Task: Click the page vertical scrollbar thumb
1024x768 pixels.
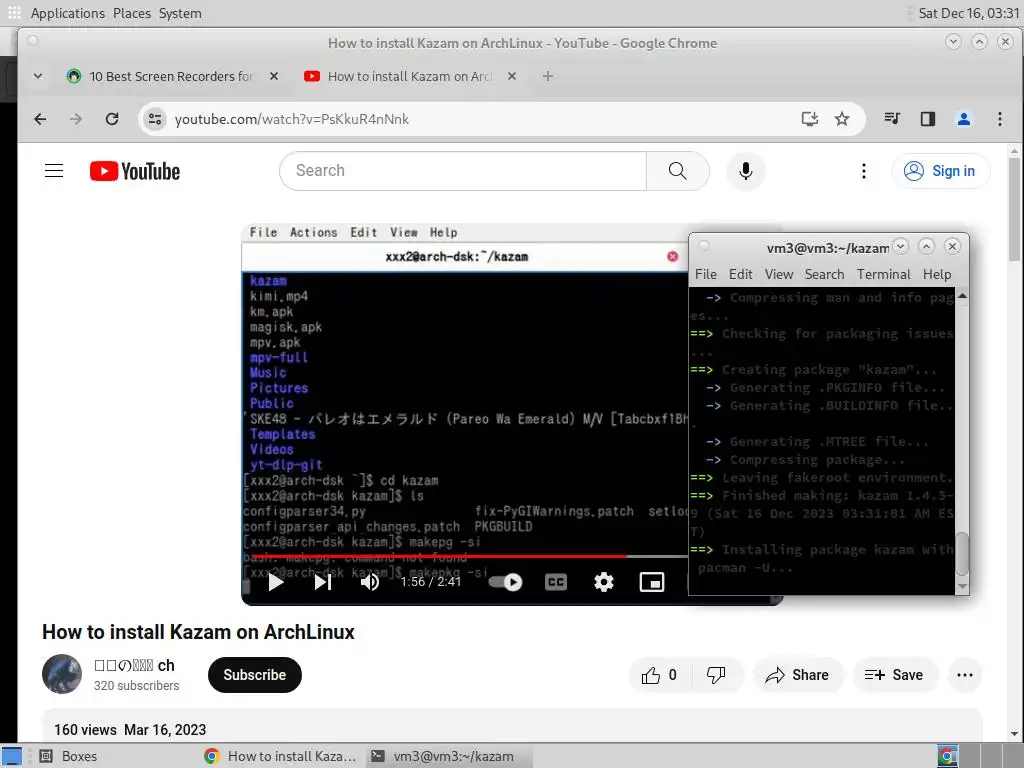Action: pyautogui.click(x=1014, y=209)
